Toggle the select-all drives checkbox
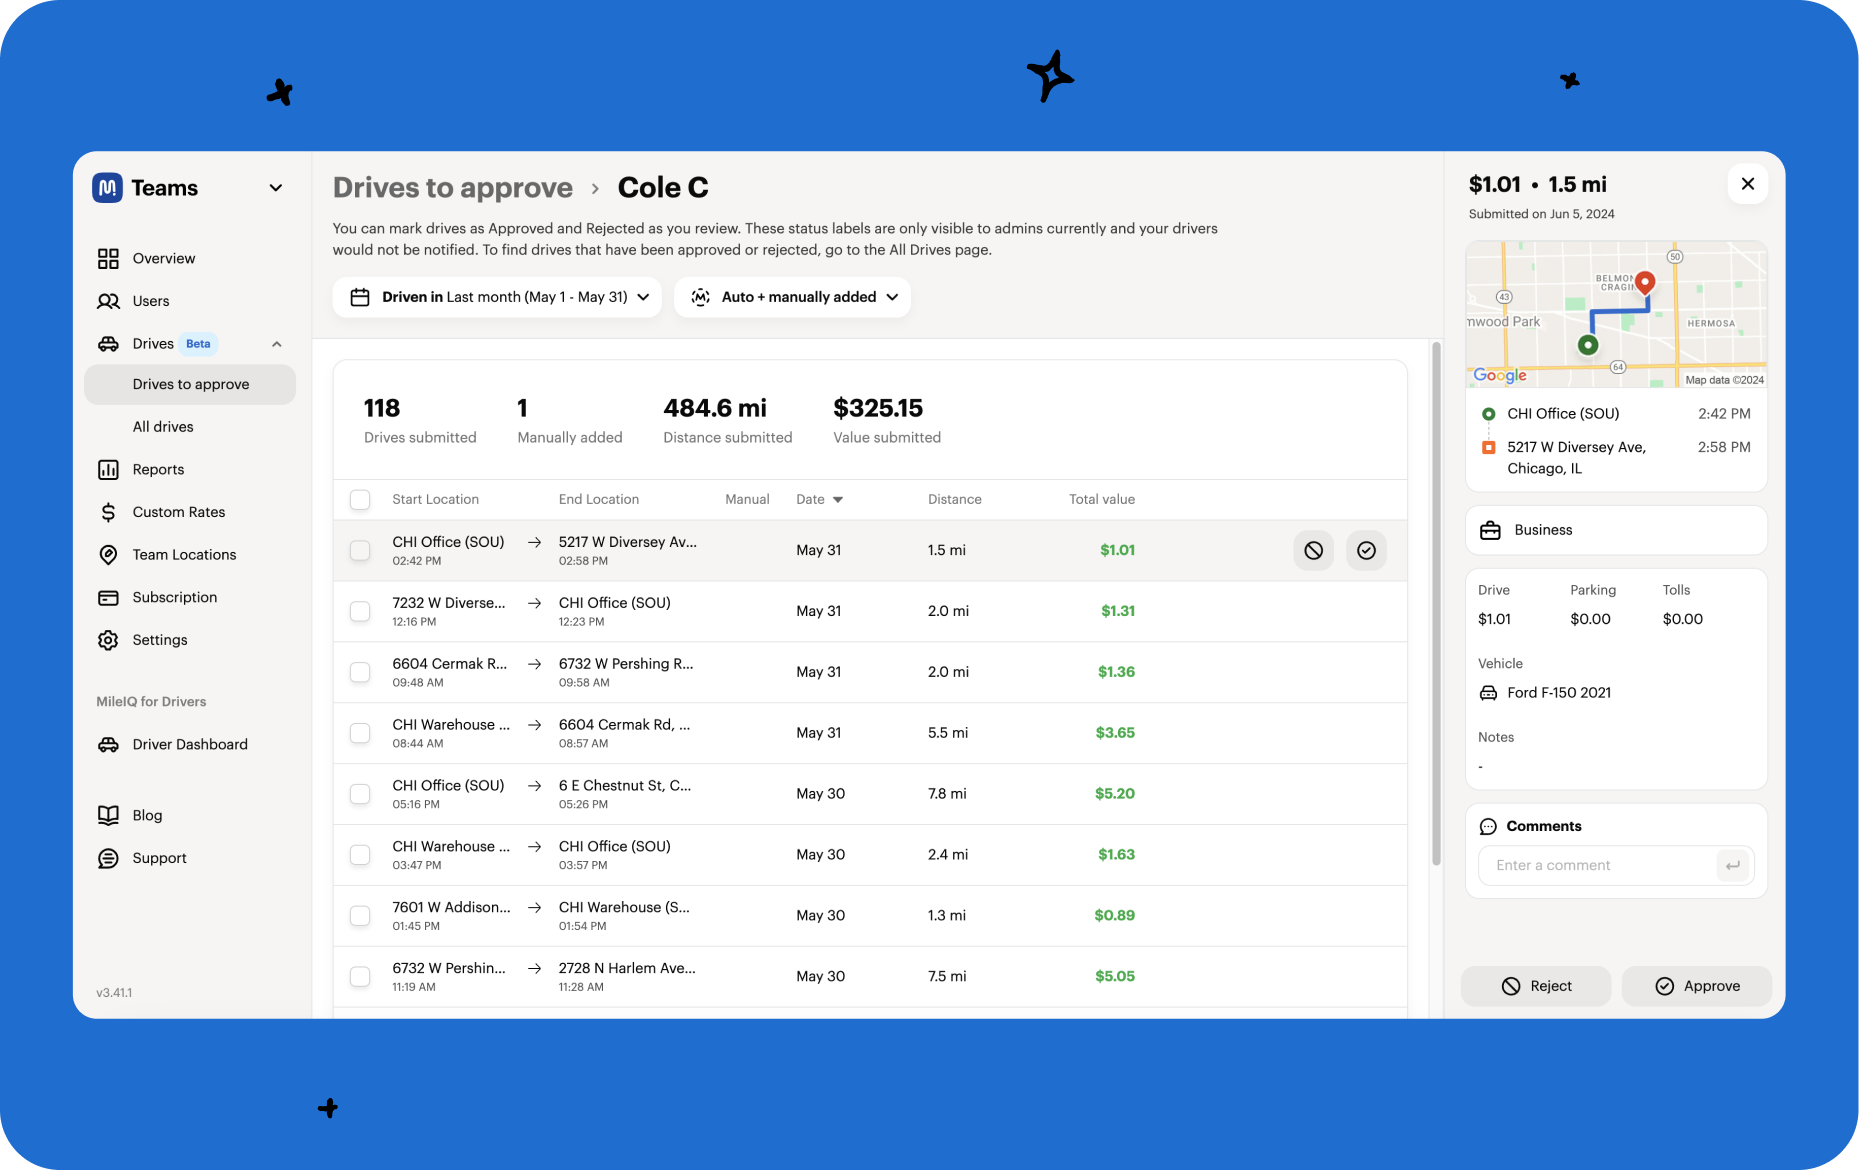The image size is (1859, 1170). (x=360, y=500)
